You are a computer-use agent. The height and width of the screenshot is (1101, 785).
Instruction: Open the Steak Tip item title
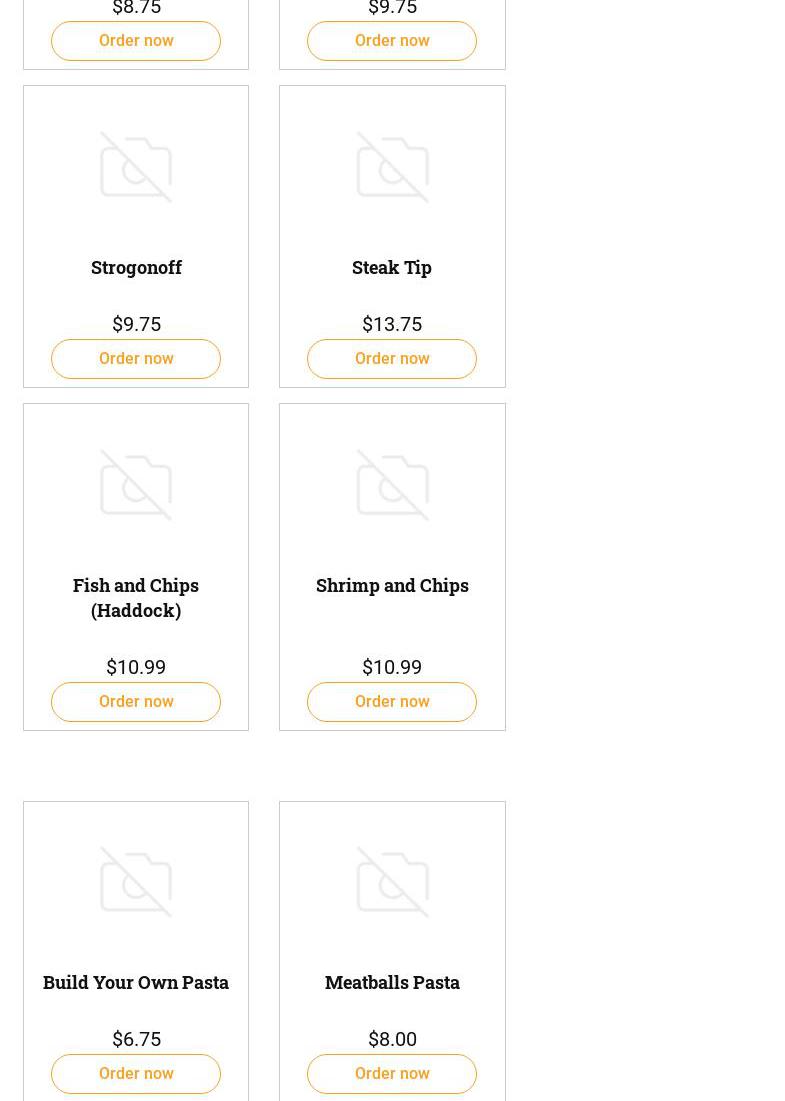point(392,267)
